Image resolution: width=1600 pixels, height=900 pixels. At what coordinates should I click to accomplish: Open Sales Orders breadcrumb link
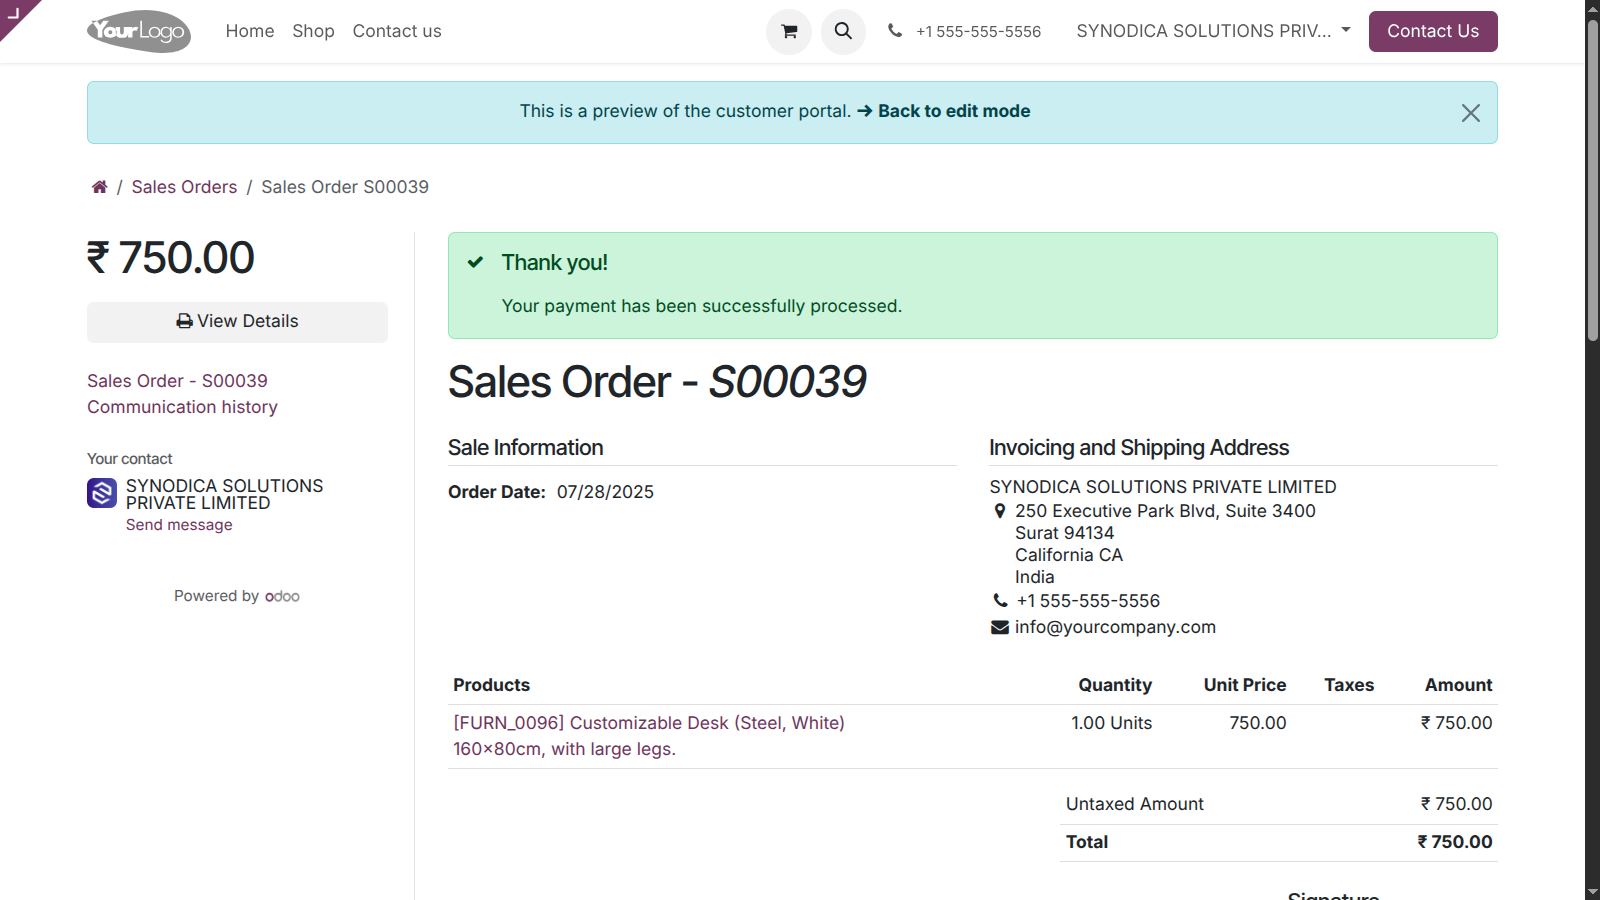point(184,187)
